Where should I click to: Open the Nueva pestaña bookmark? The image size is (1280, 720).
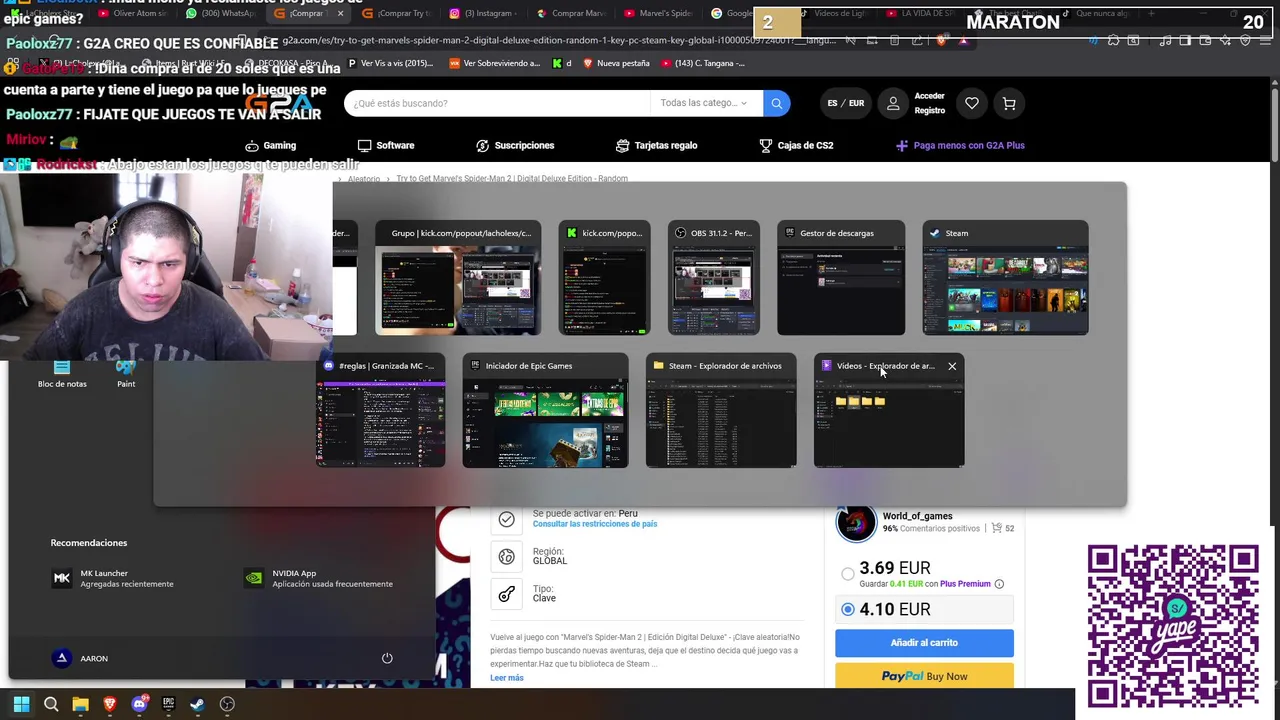point(616,63)
